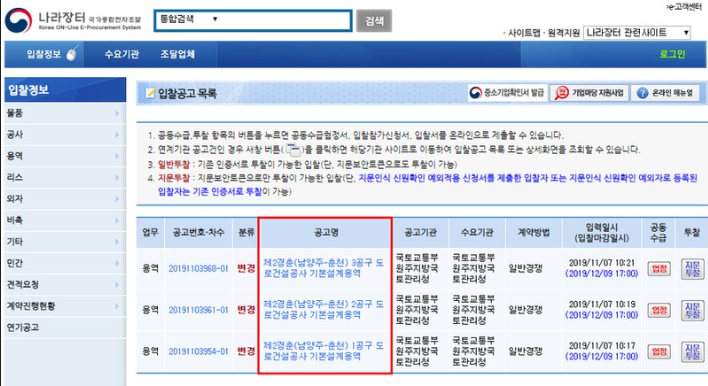Open the 2공구 도로건설공사 기본설계용역 notice
The height and width of the screenshot is (386, 708).
point(323,309)
